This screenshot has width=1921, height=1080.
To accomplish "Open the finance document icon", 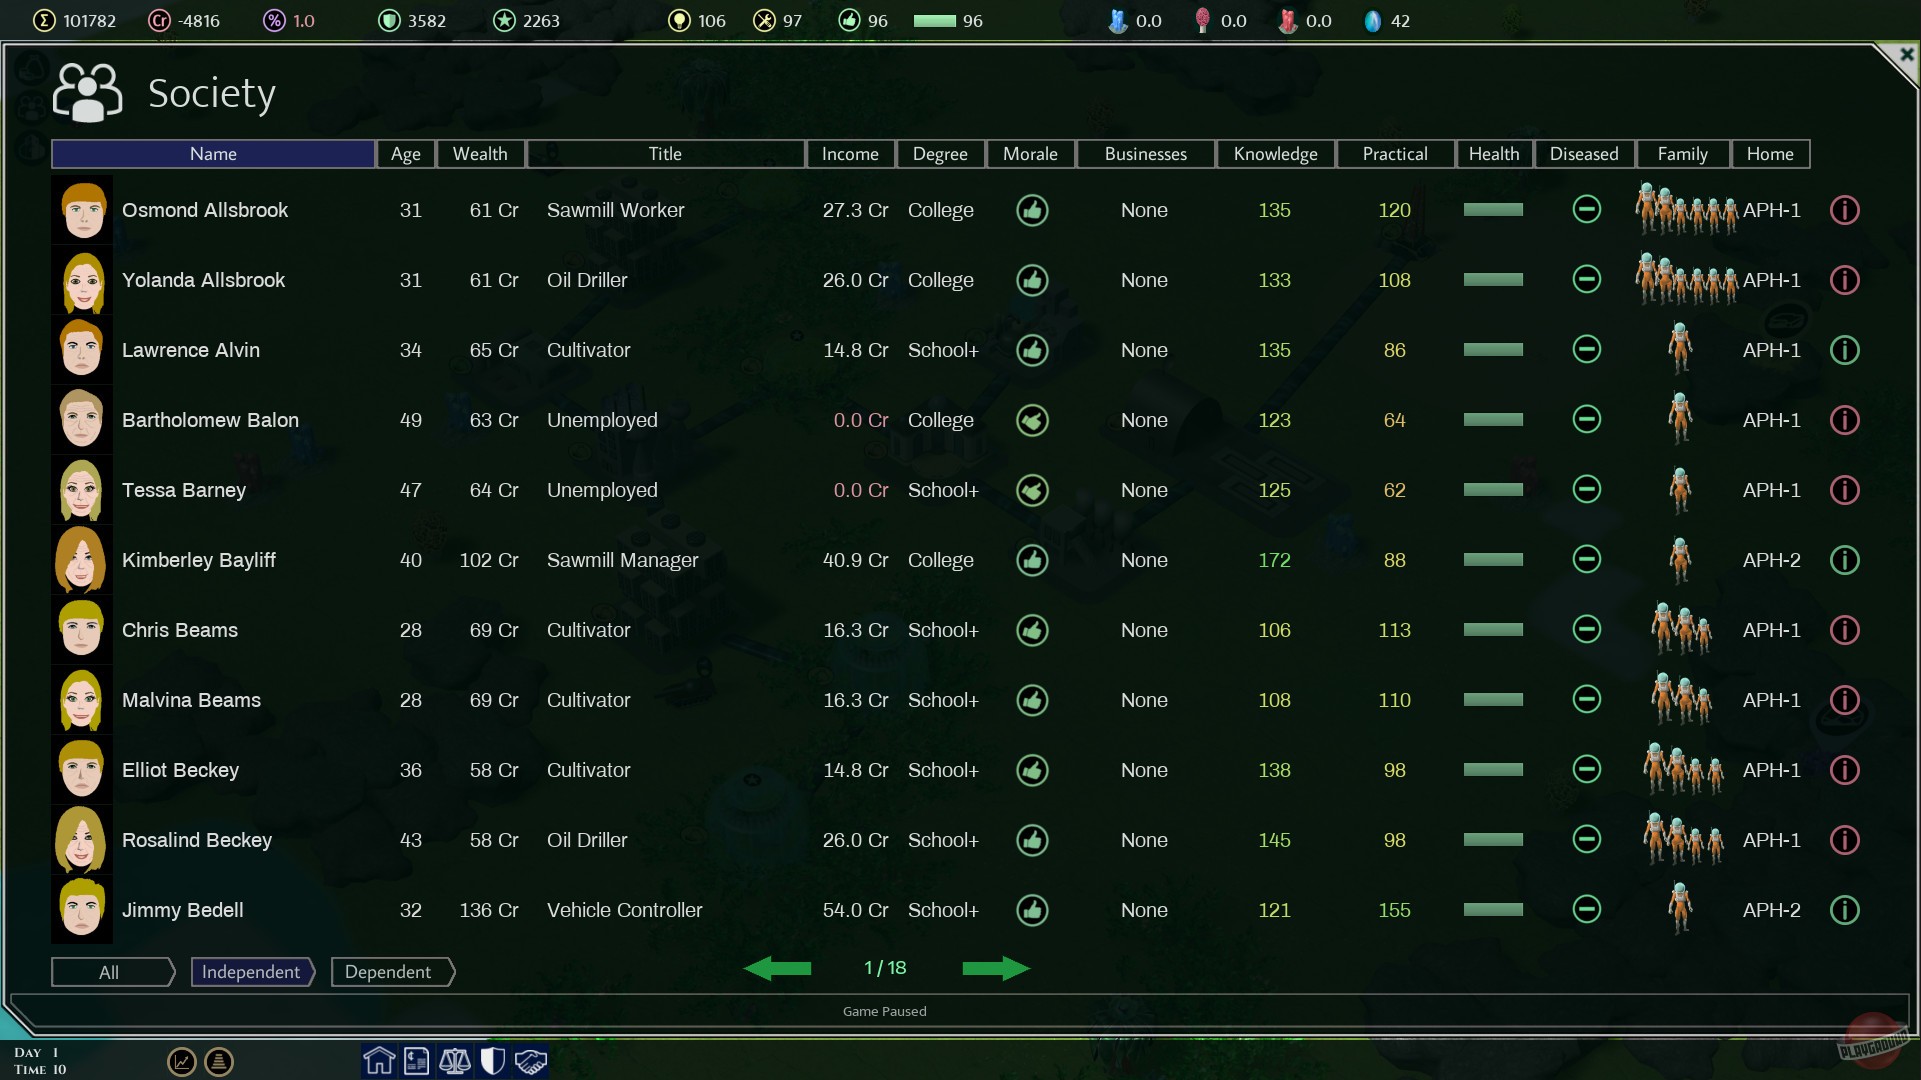I will pyautogui.click(x=417, y=1060).
